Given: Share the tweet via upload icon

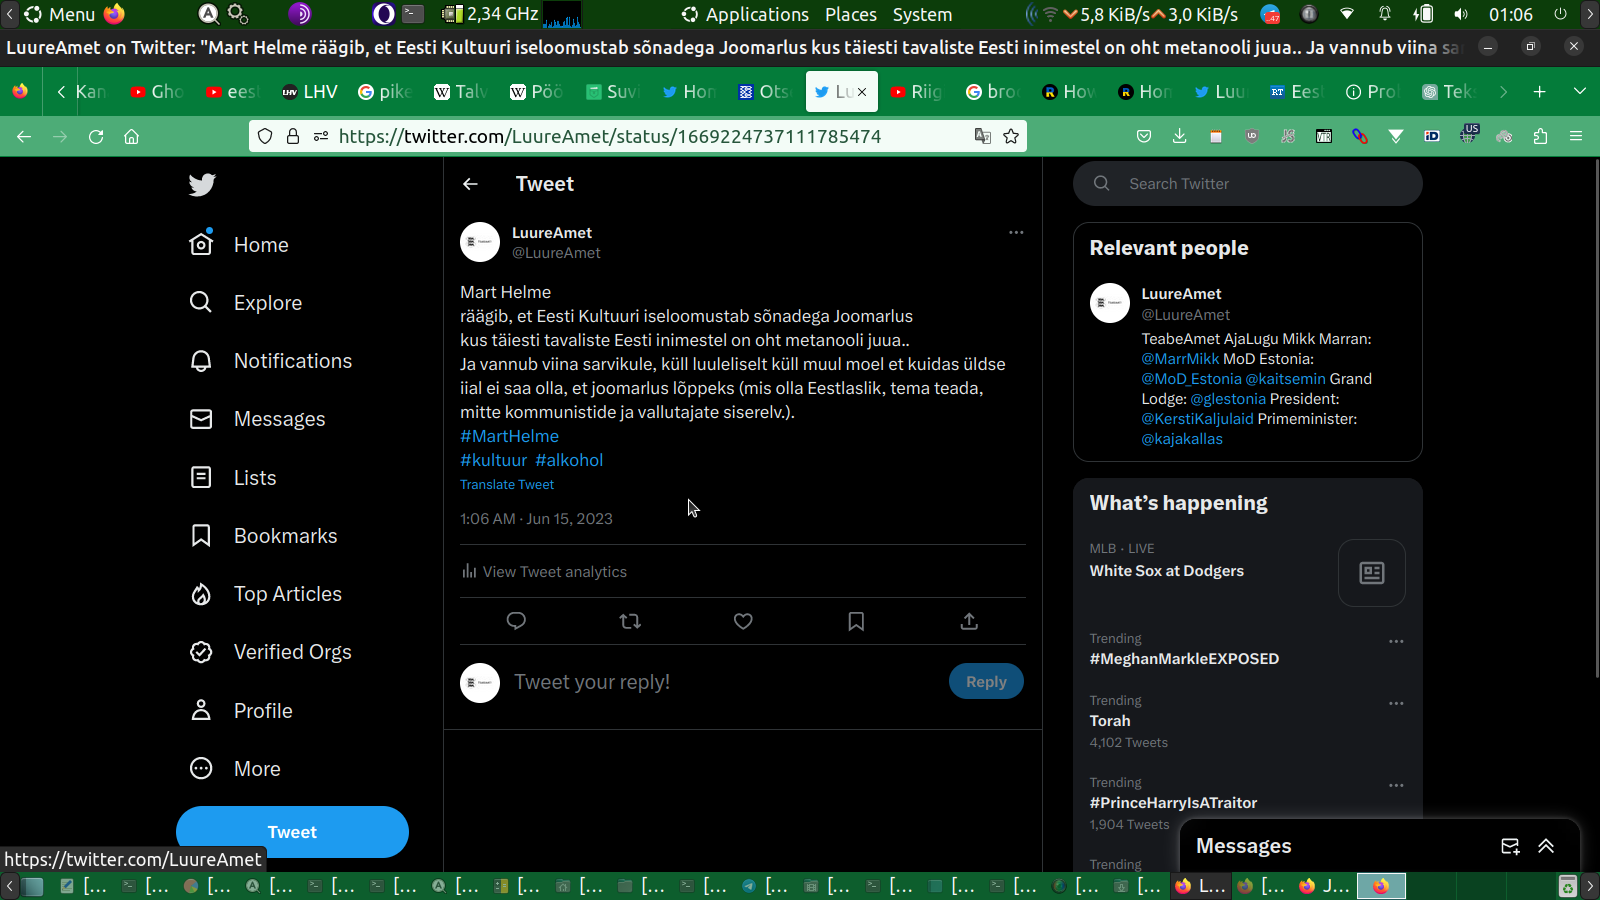Looking at the screenshot, I should click(969, 621).
